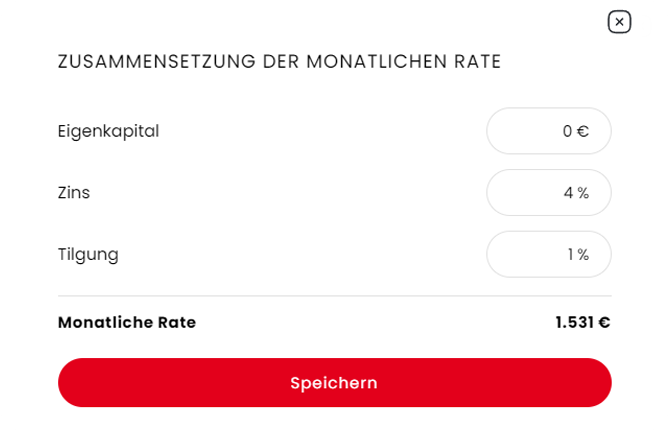This screenshot has width=669, height=431.
Task: Place cursor on the 1 in Tilgung
Action: coord(570,255)
